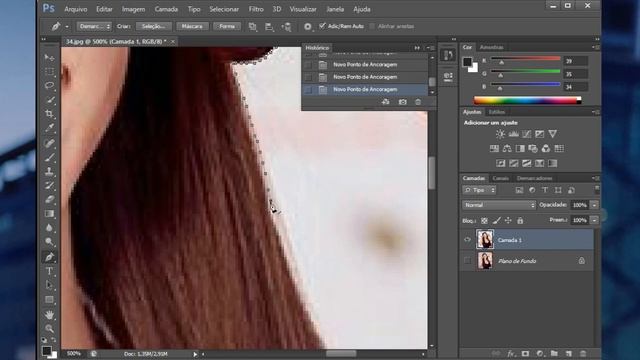Screen dimensions: 640x360
Task: Select the Horizontal Type tool
Action: click(x=49, y=271)
